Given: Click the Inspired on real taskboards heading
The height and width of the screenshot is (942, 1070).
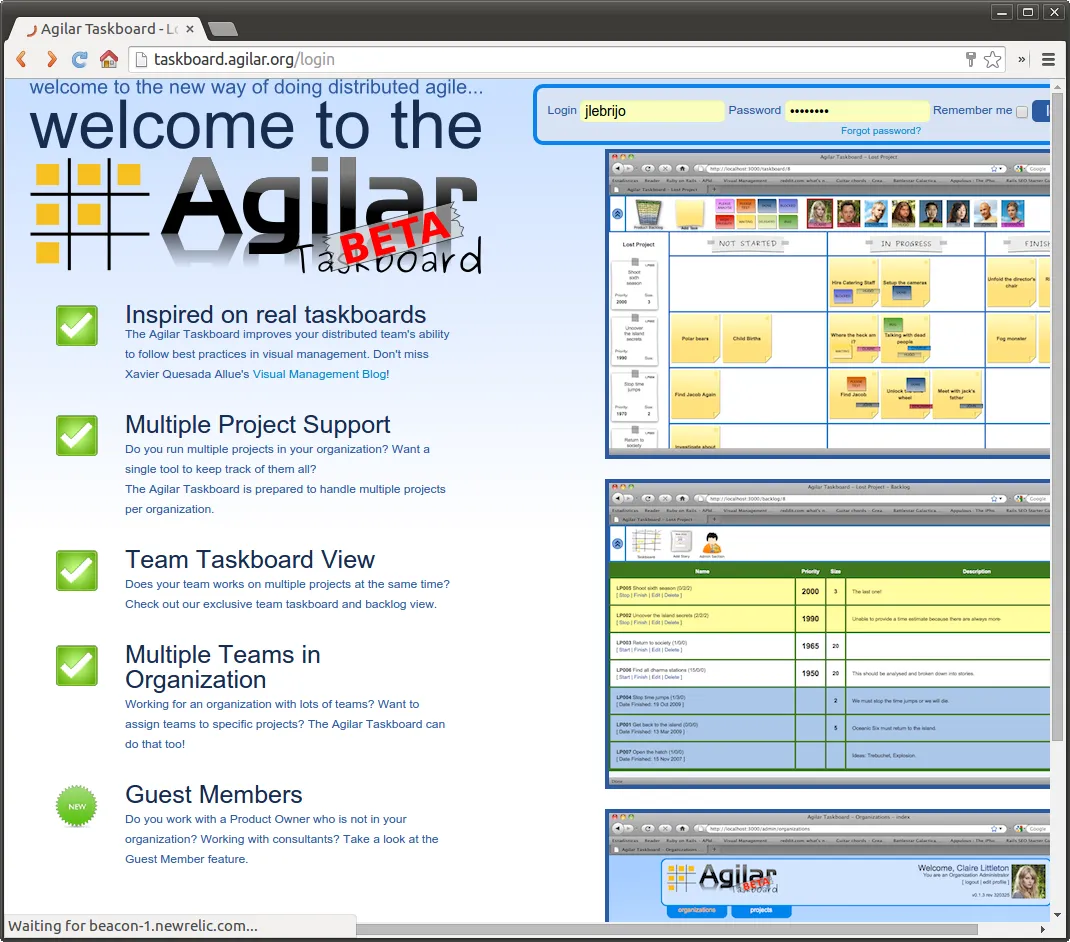Looking at the screenshot, I should point(275,315).
